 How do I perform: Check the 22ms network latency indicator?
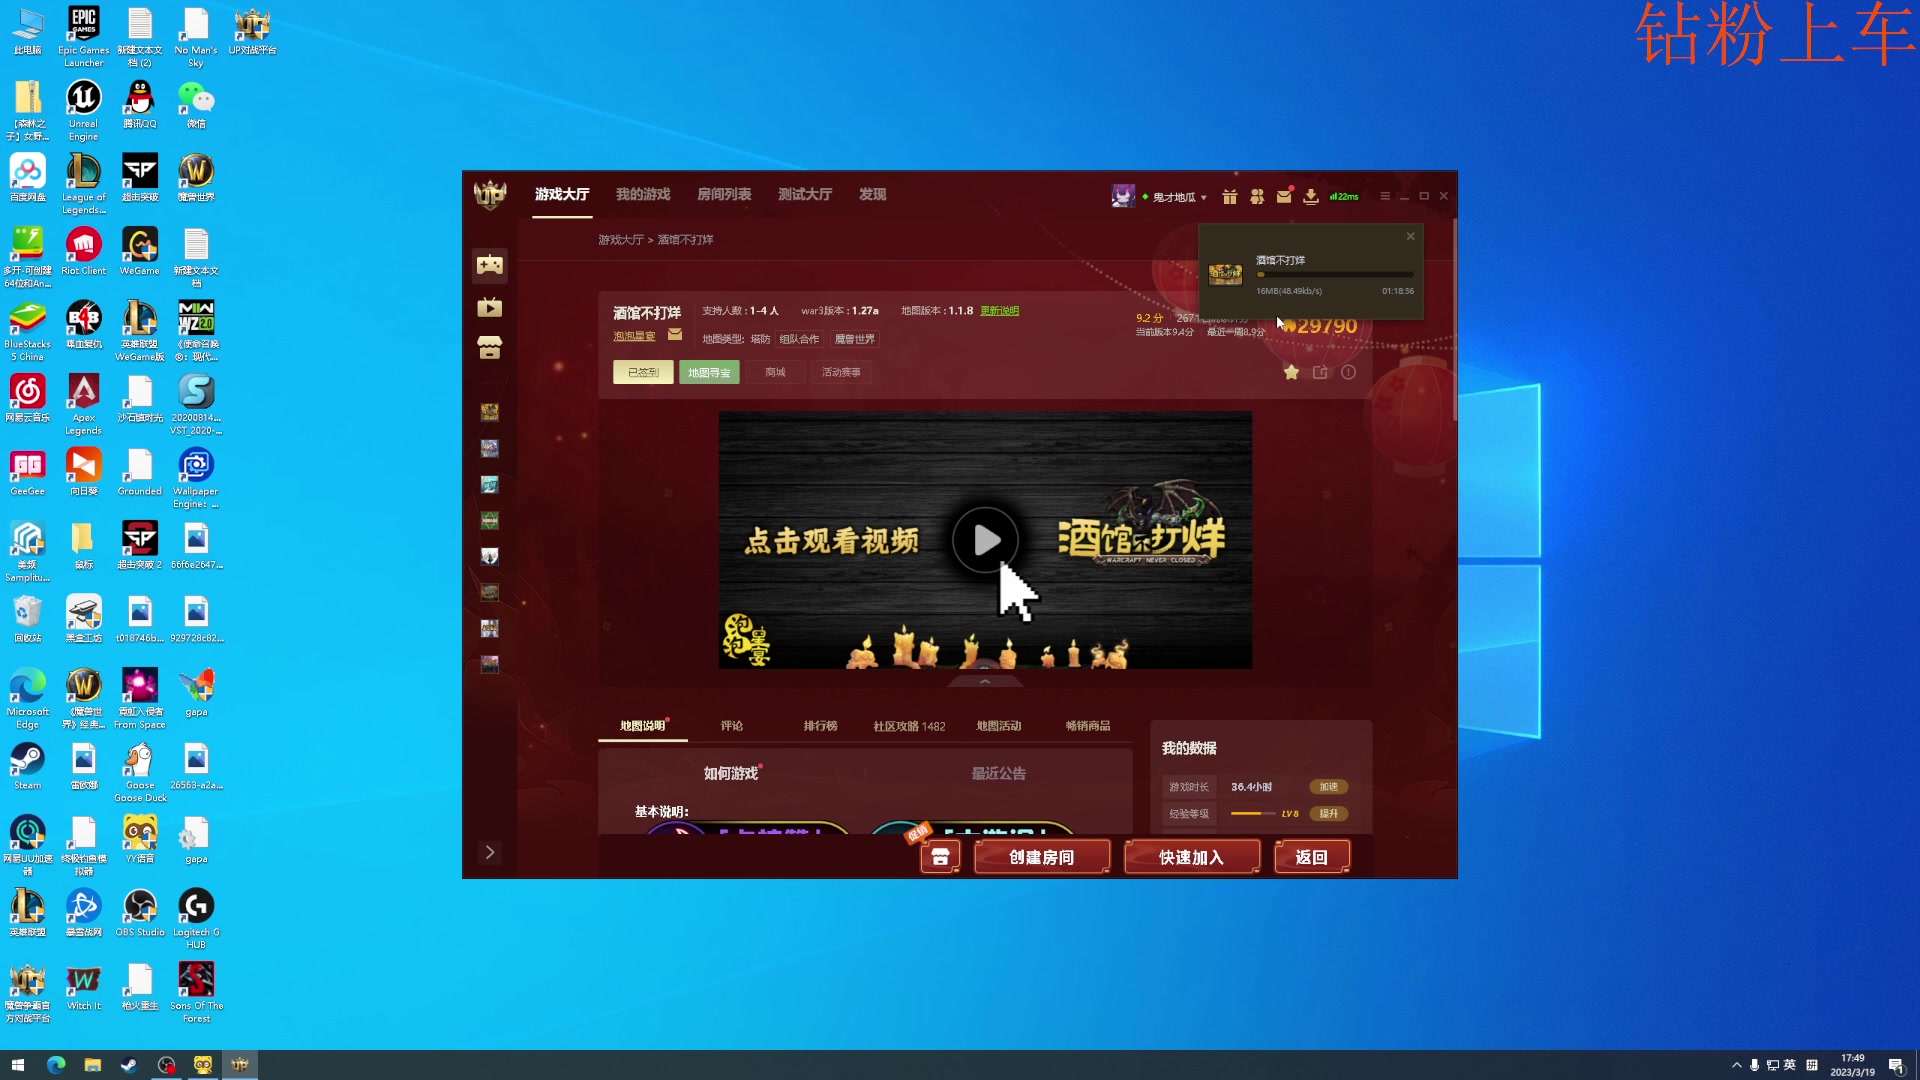[1344, 197]
